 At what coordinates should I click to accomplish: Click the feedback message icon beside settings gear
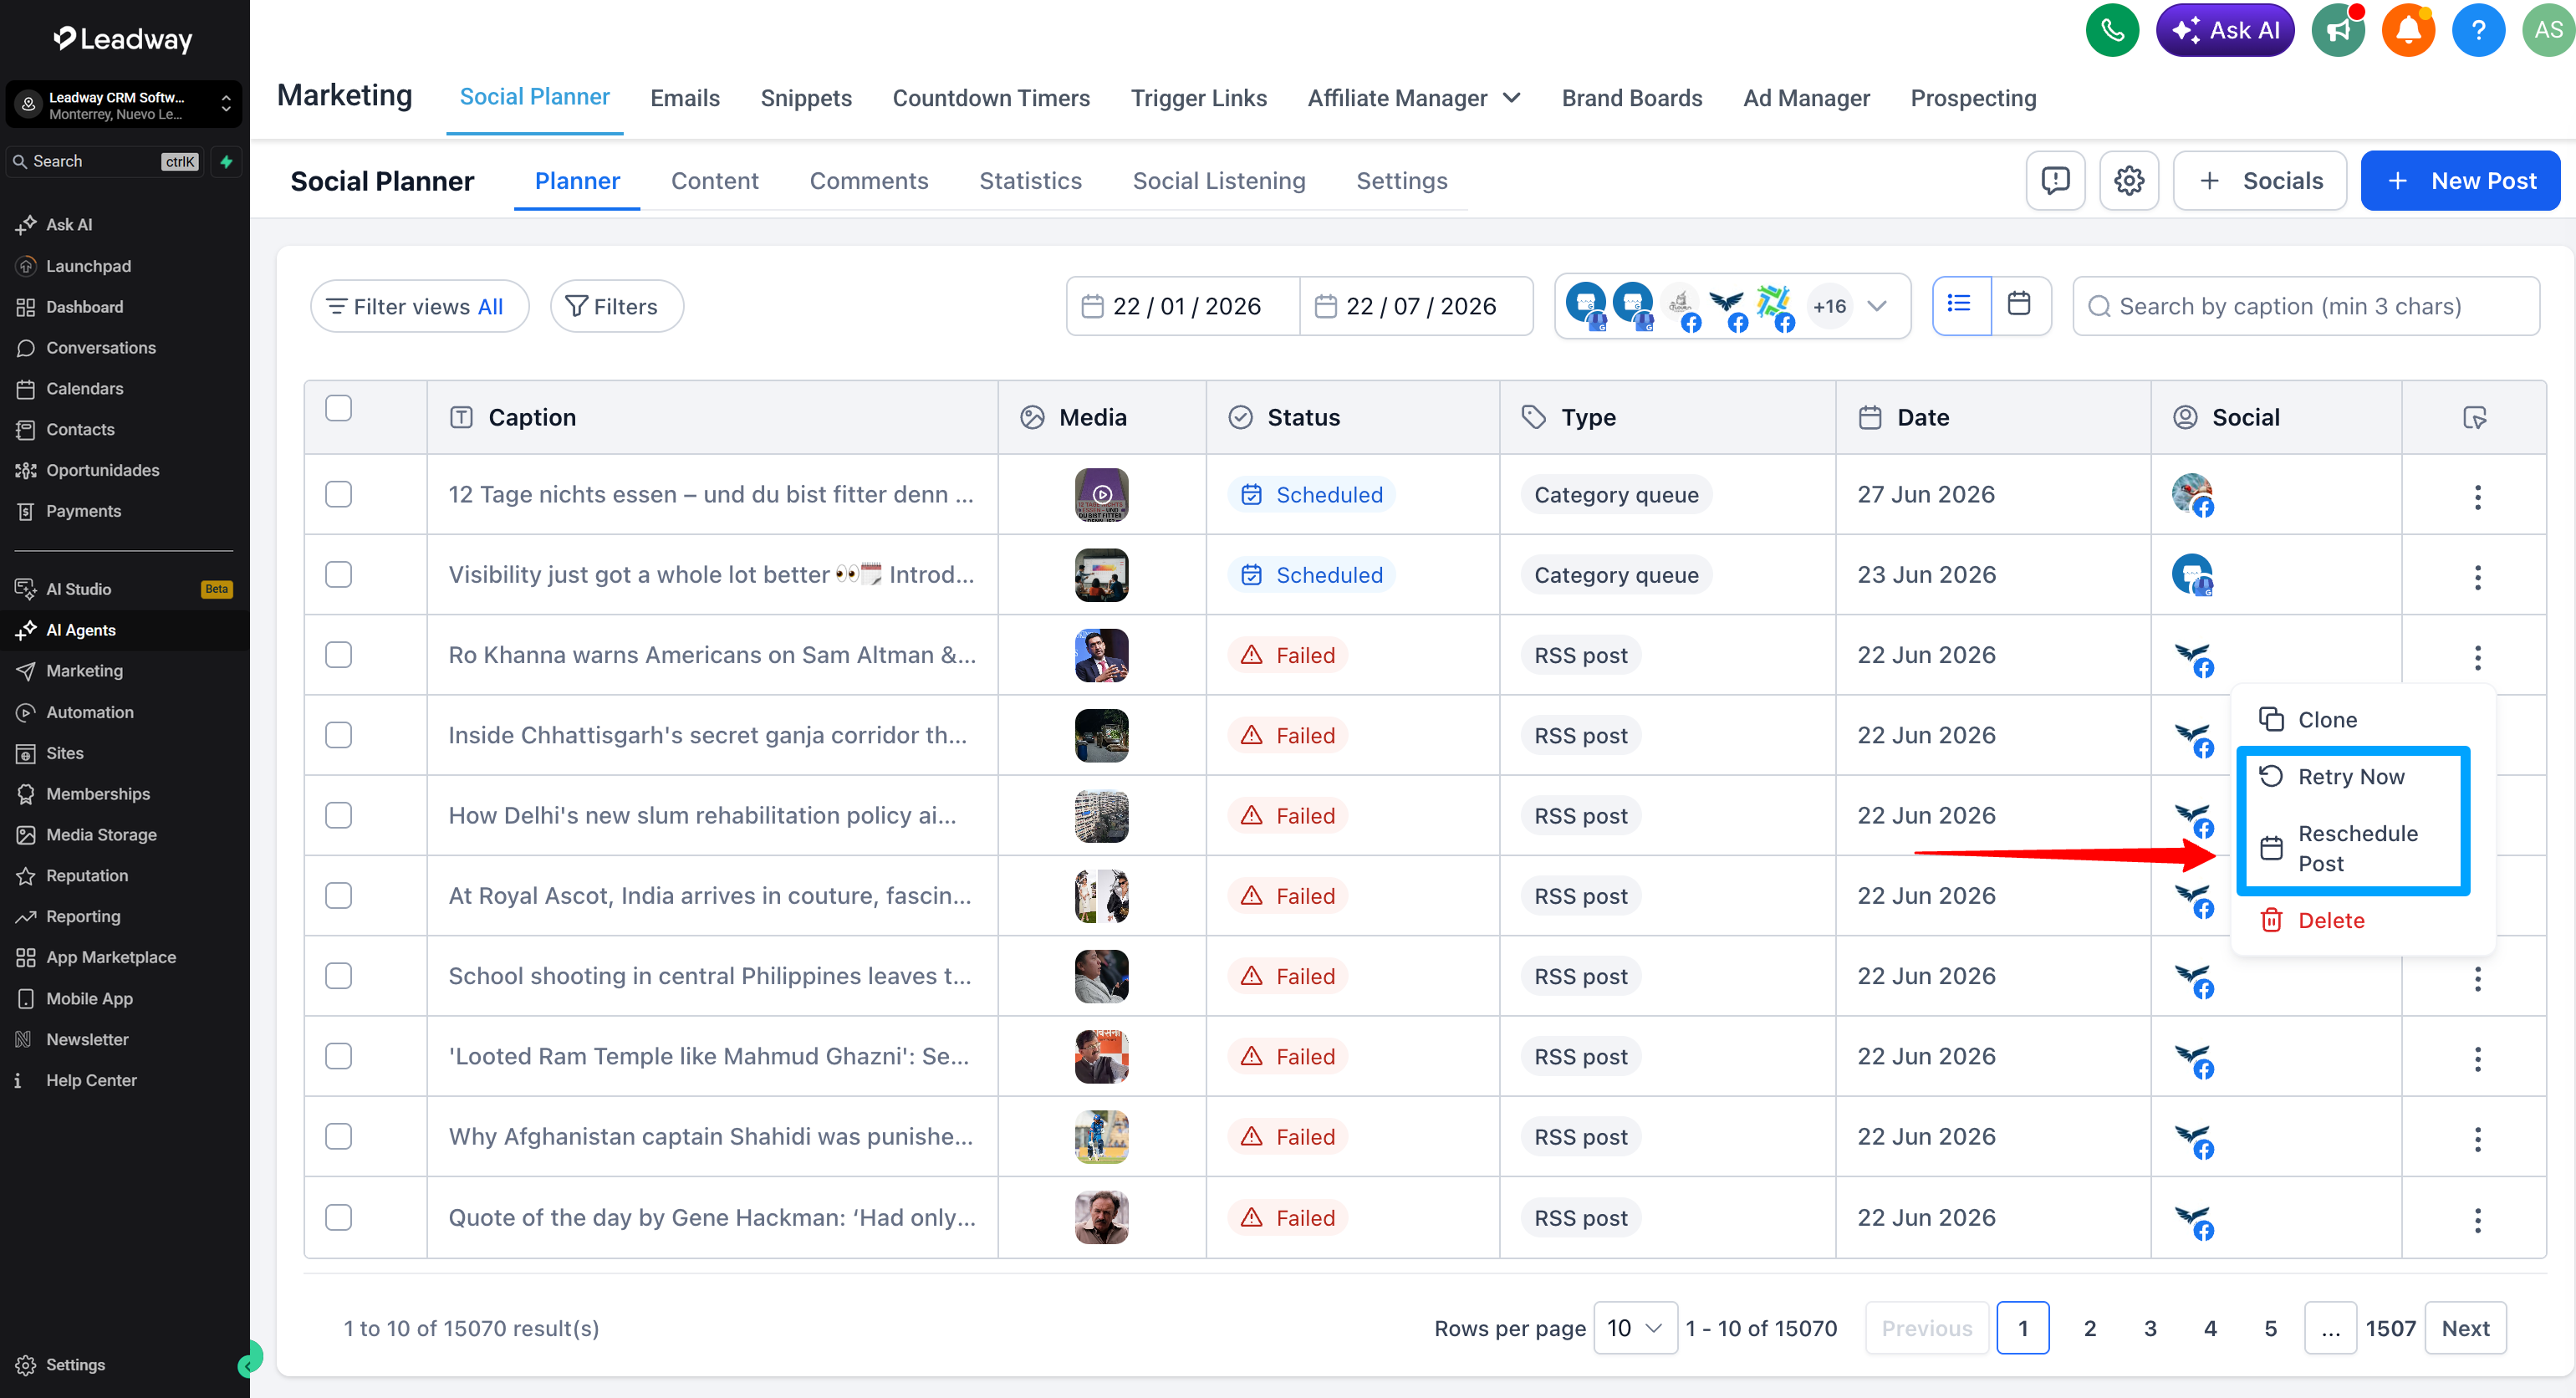coord(2055,181)
